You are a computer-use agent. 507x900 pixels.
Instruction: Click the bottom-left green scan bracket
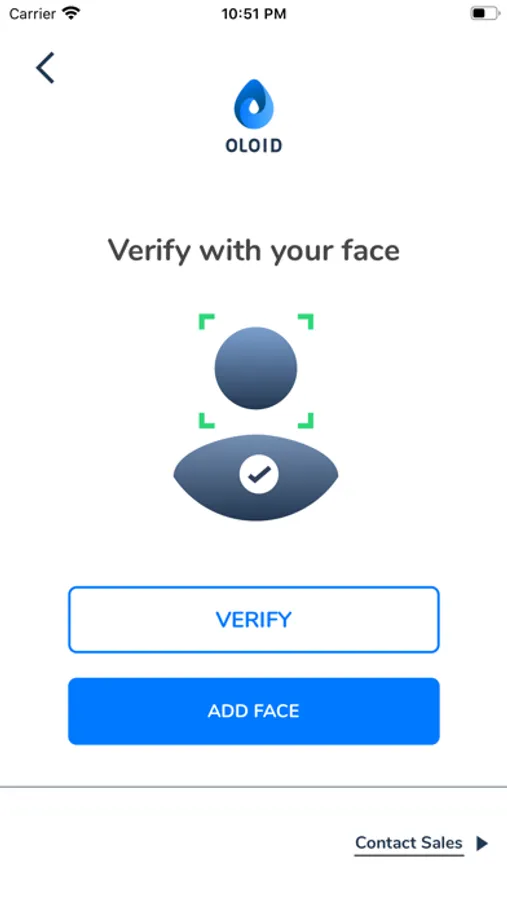click(x=207, y=420)
